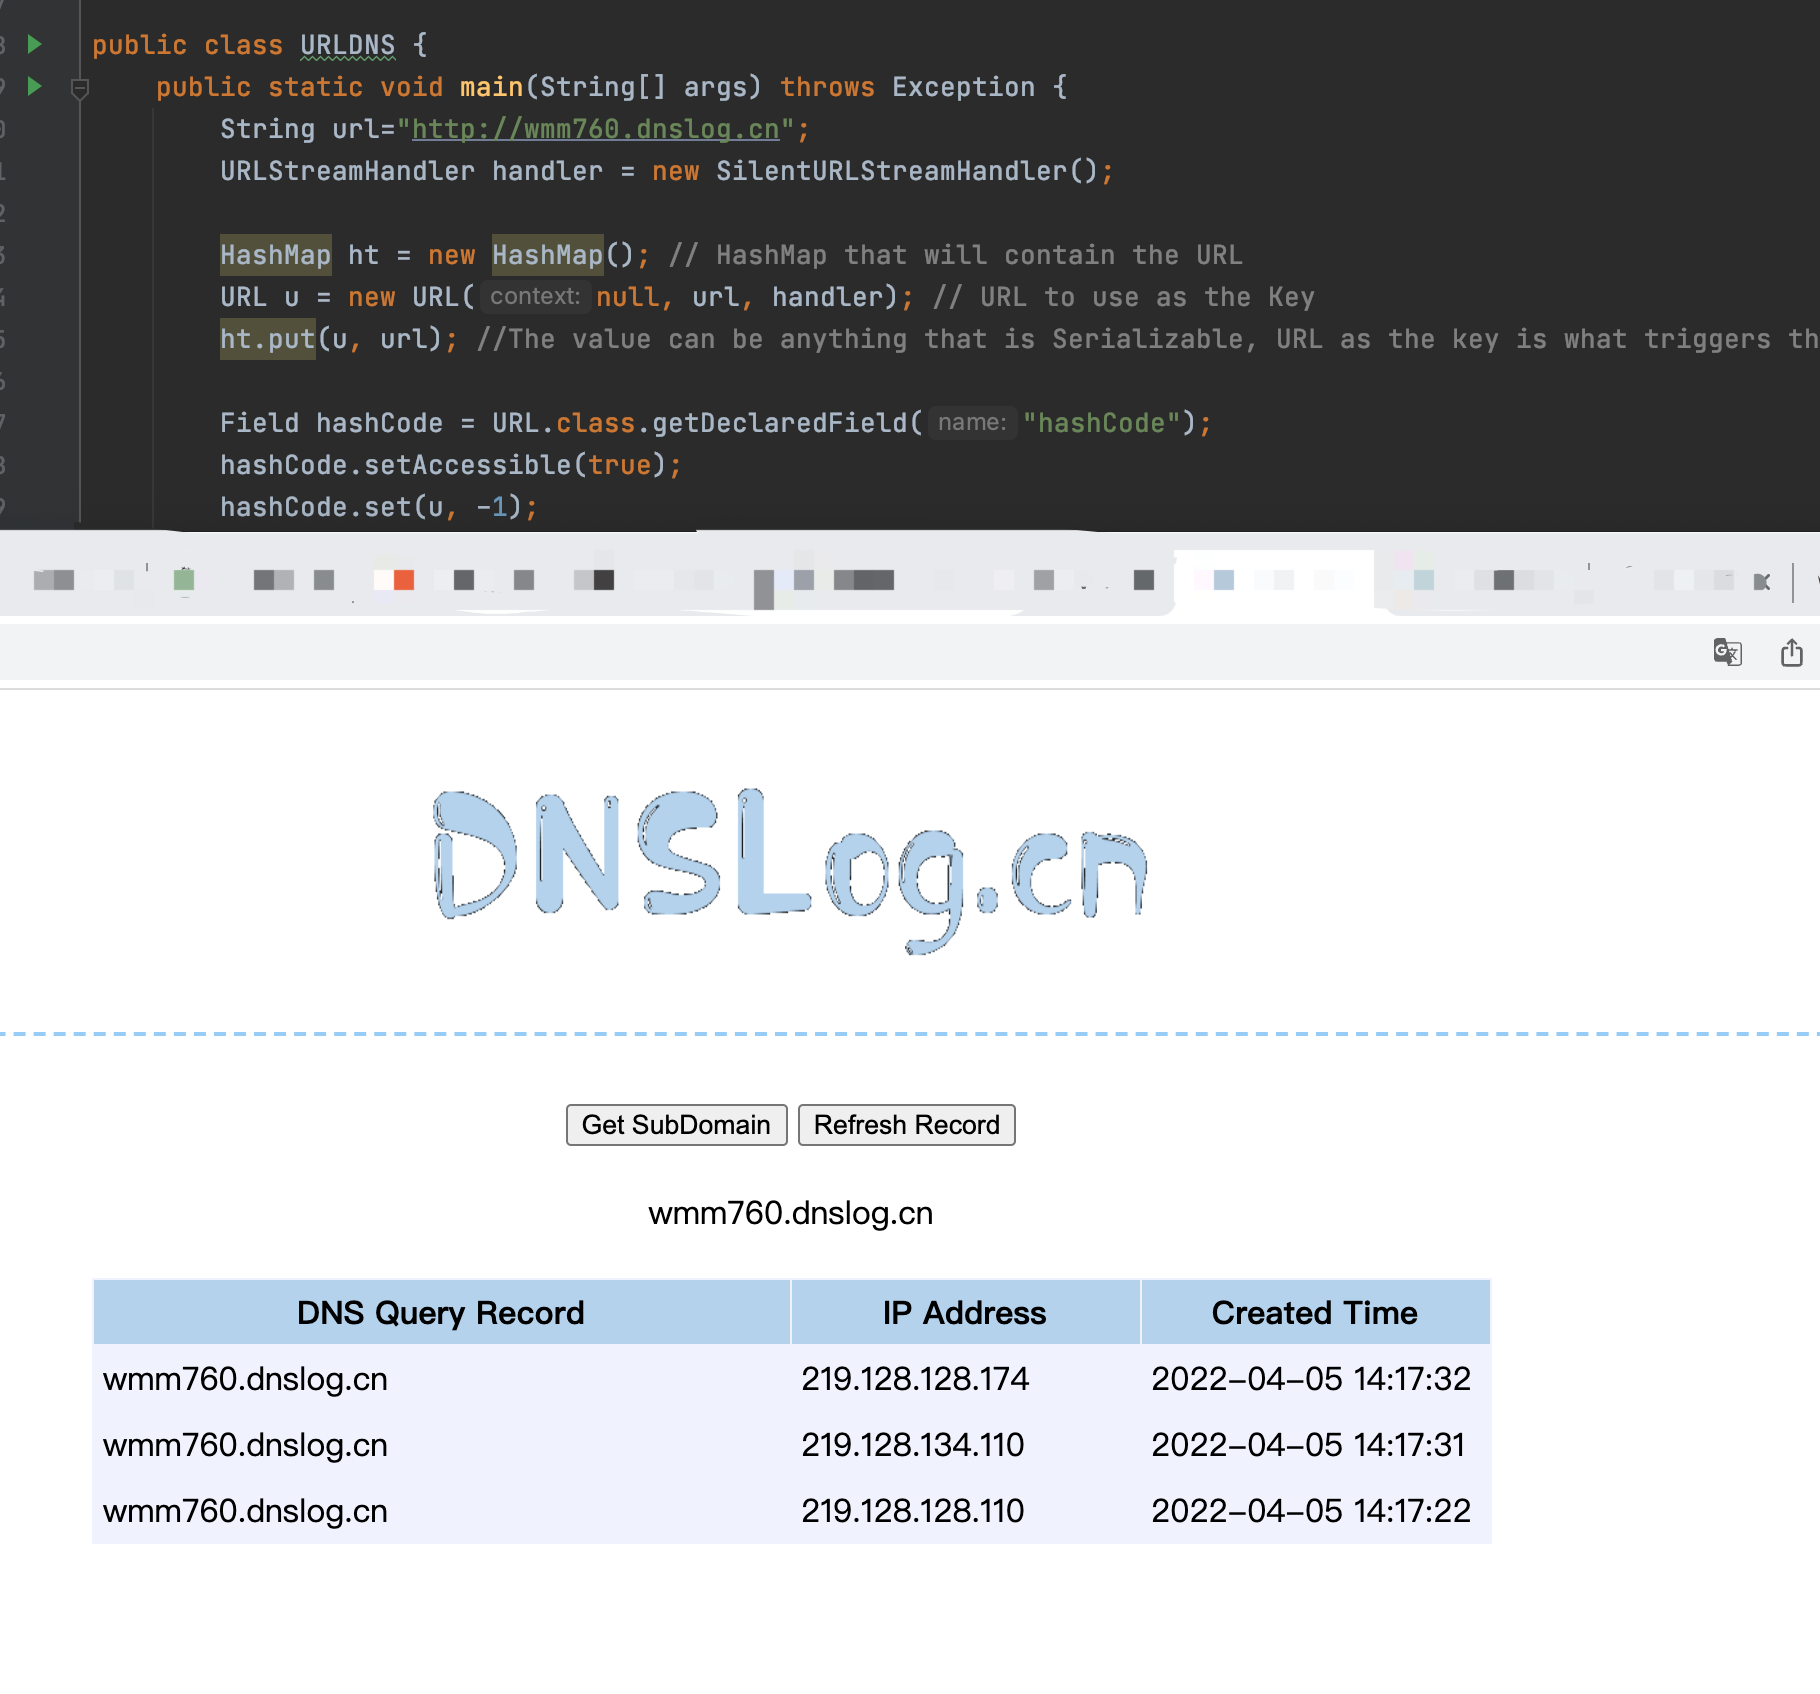Select the IP address 219.128.134.110

(913, 1445)
